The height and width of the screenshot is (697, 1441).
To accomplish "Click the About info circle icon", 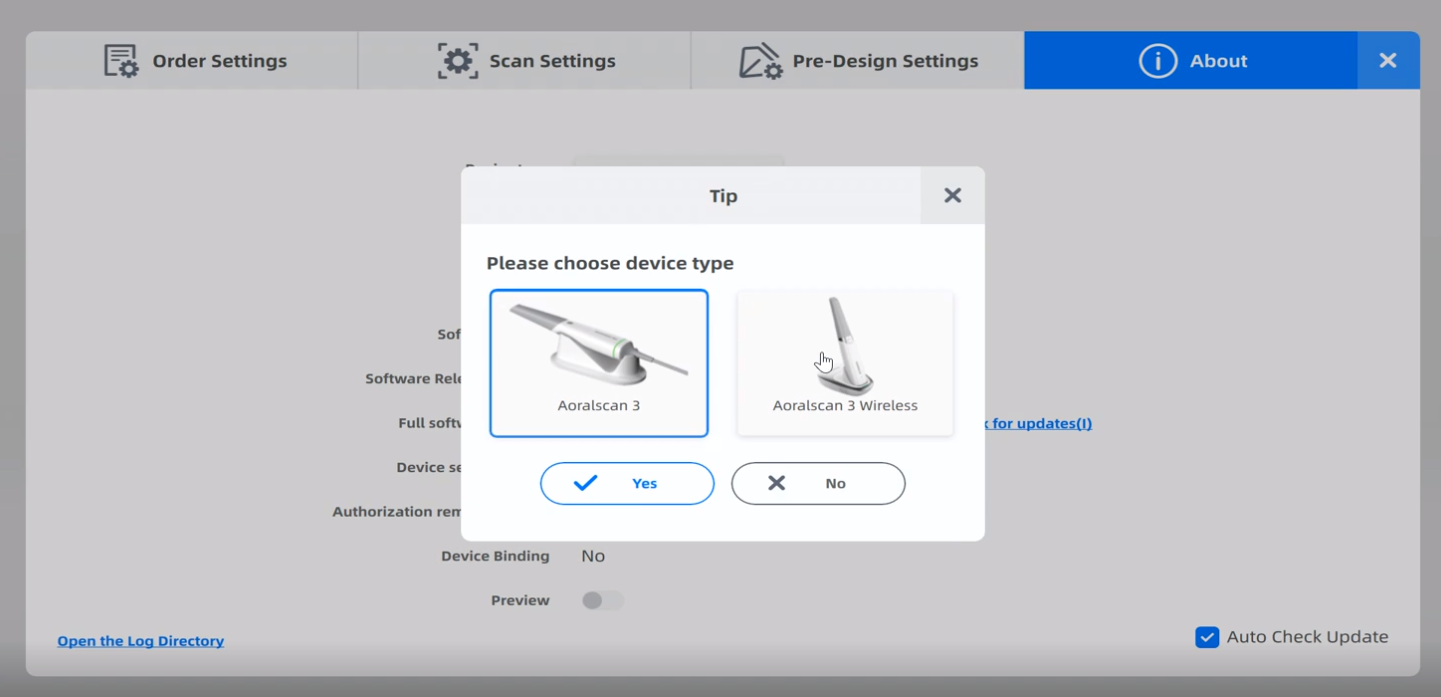I will click(x=1158, y=61).
